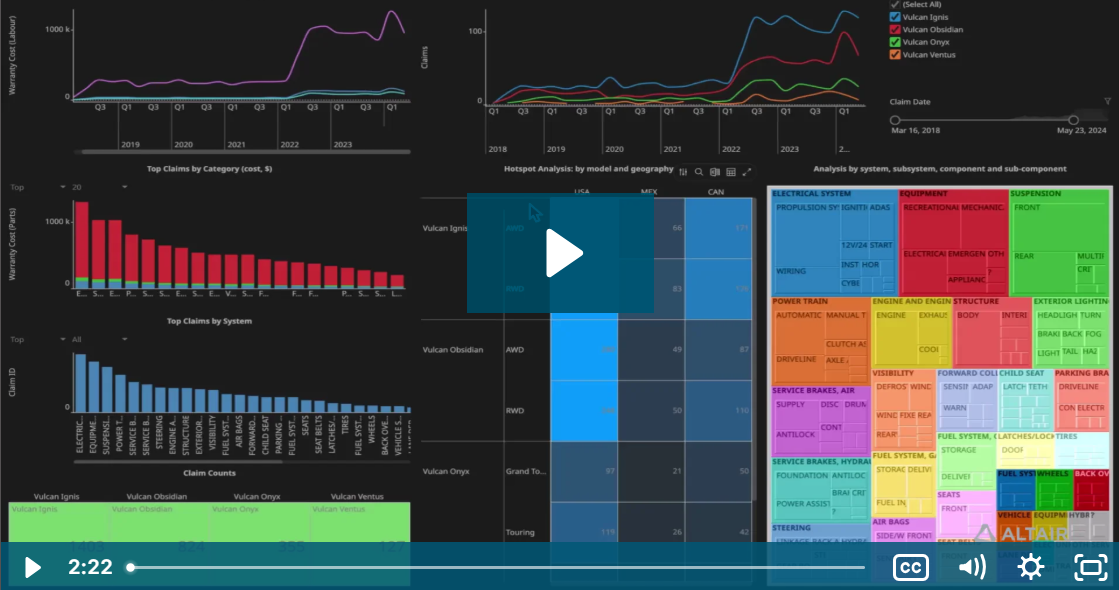The image size is (1119, 590).
Task: Turn on closed captions
Action: click(911, 567)
